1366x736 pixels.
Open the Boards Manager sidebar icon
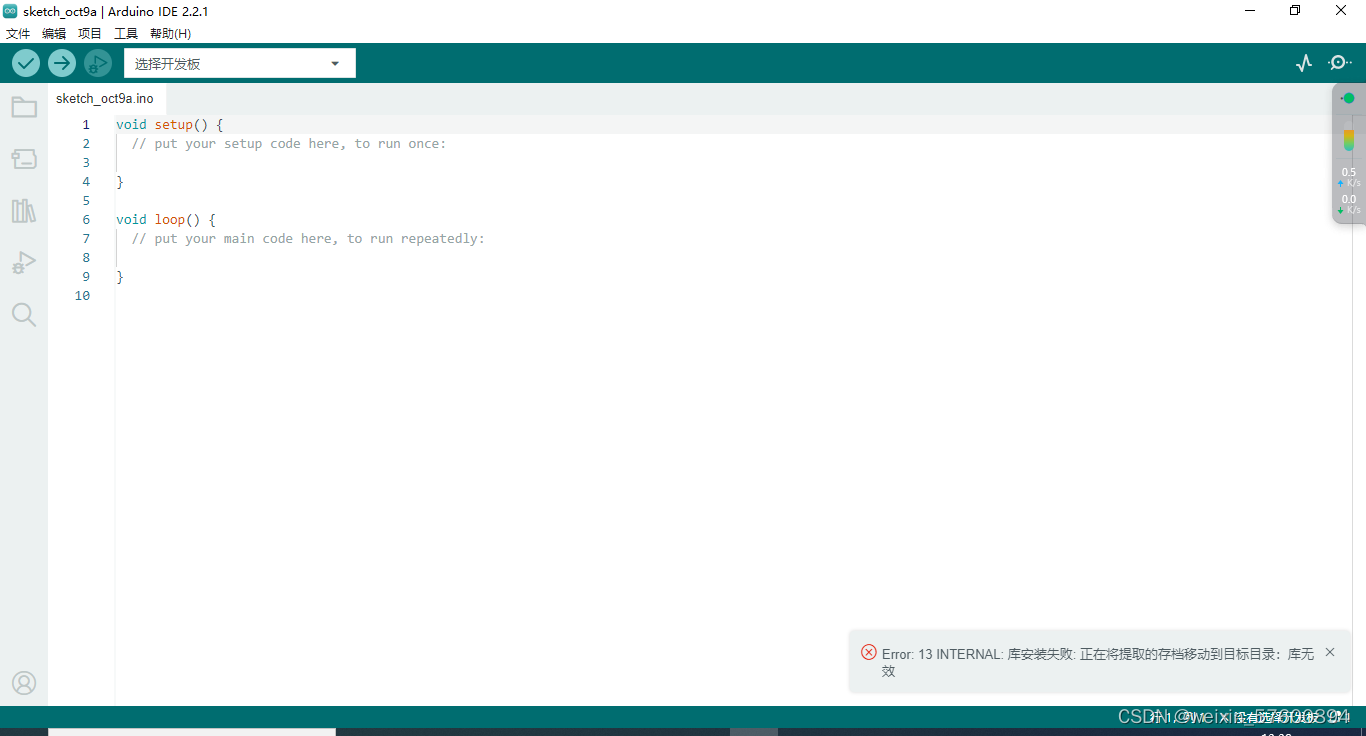point(24,158)
